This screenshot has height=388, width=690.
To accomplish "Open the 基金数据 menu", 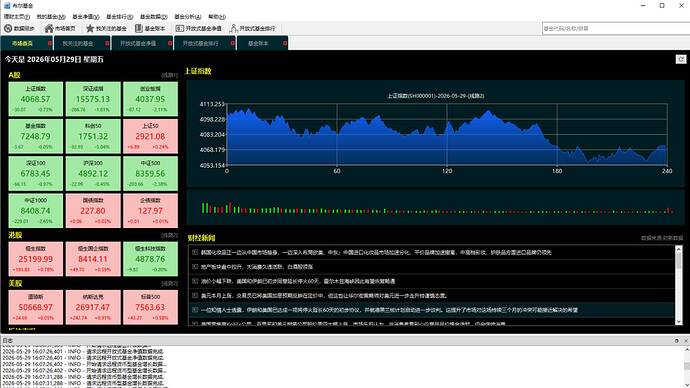I will coord(154,17).
